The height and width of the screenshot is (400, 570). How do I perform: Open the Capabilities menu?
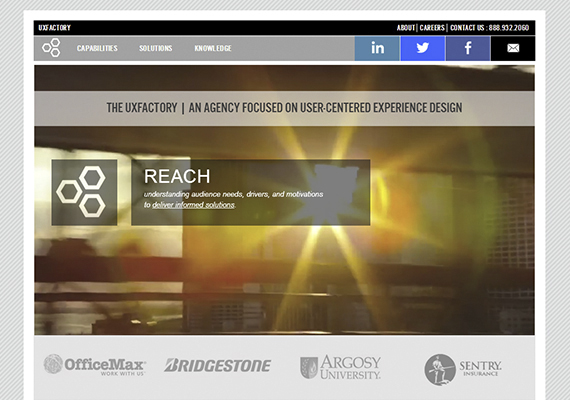pos(97,48)
